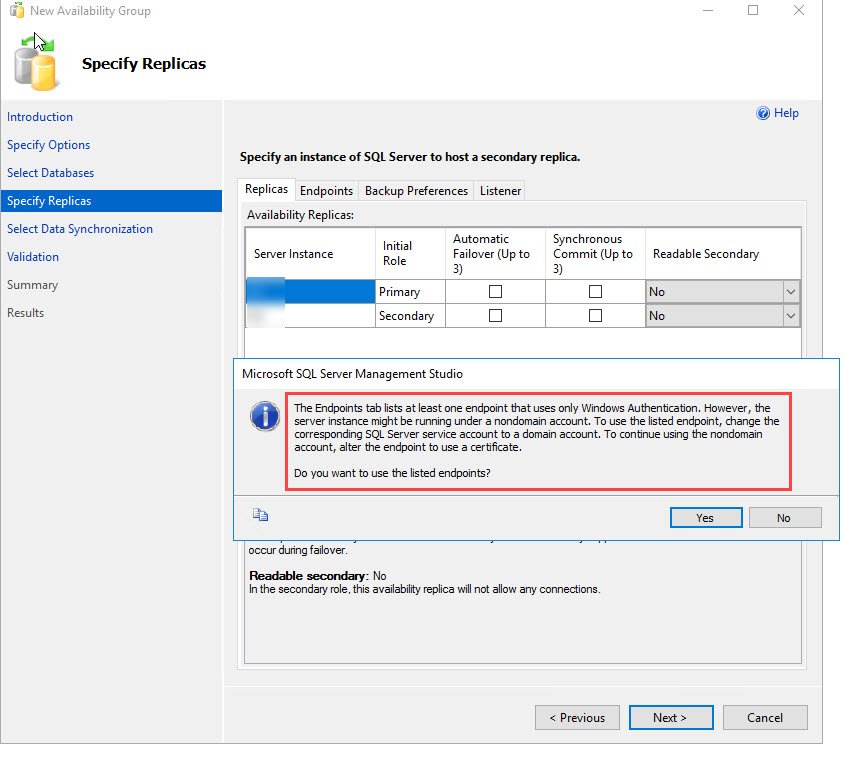Select the Primary server instance cell
This screenshot has height=758, width=846.
click(310, 291)
